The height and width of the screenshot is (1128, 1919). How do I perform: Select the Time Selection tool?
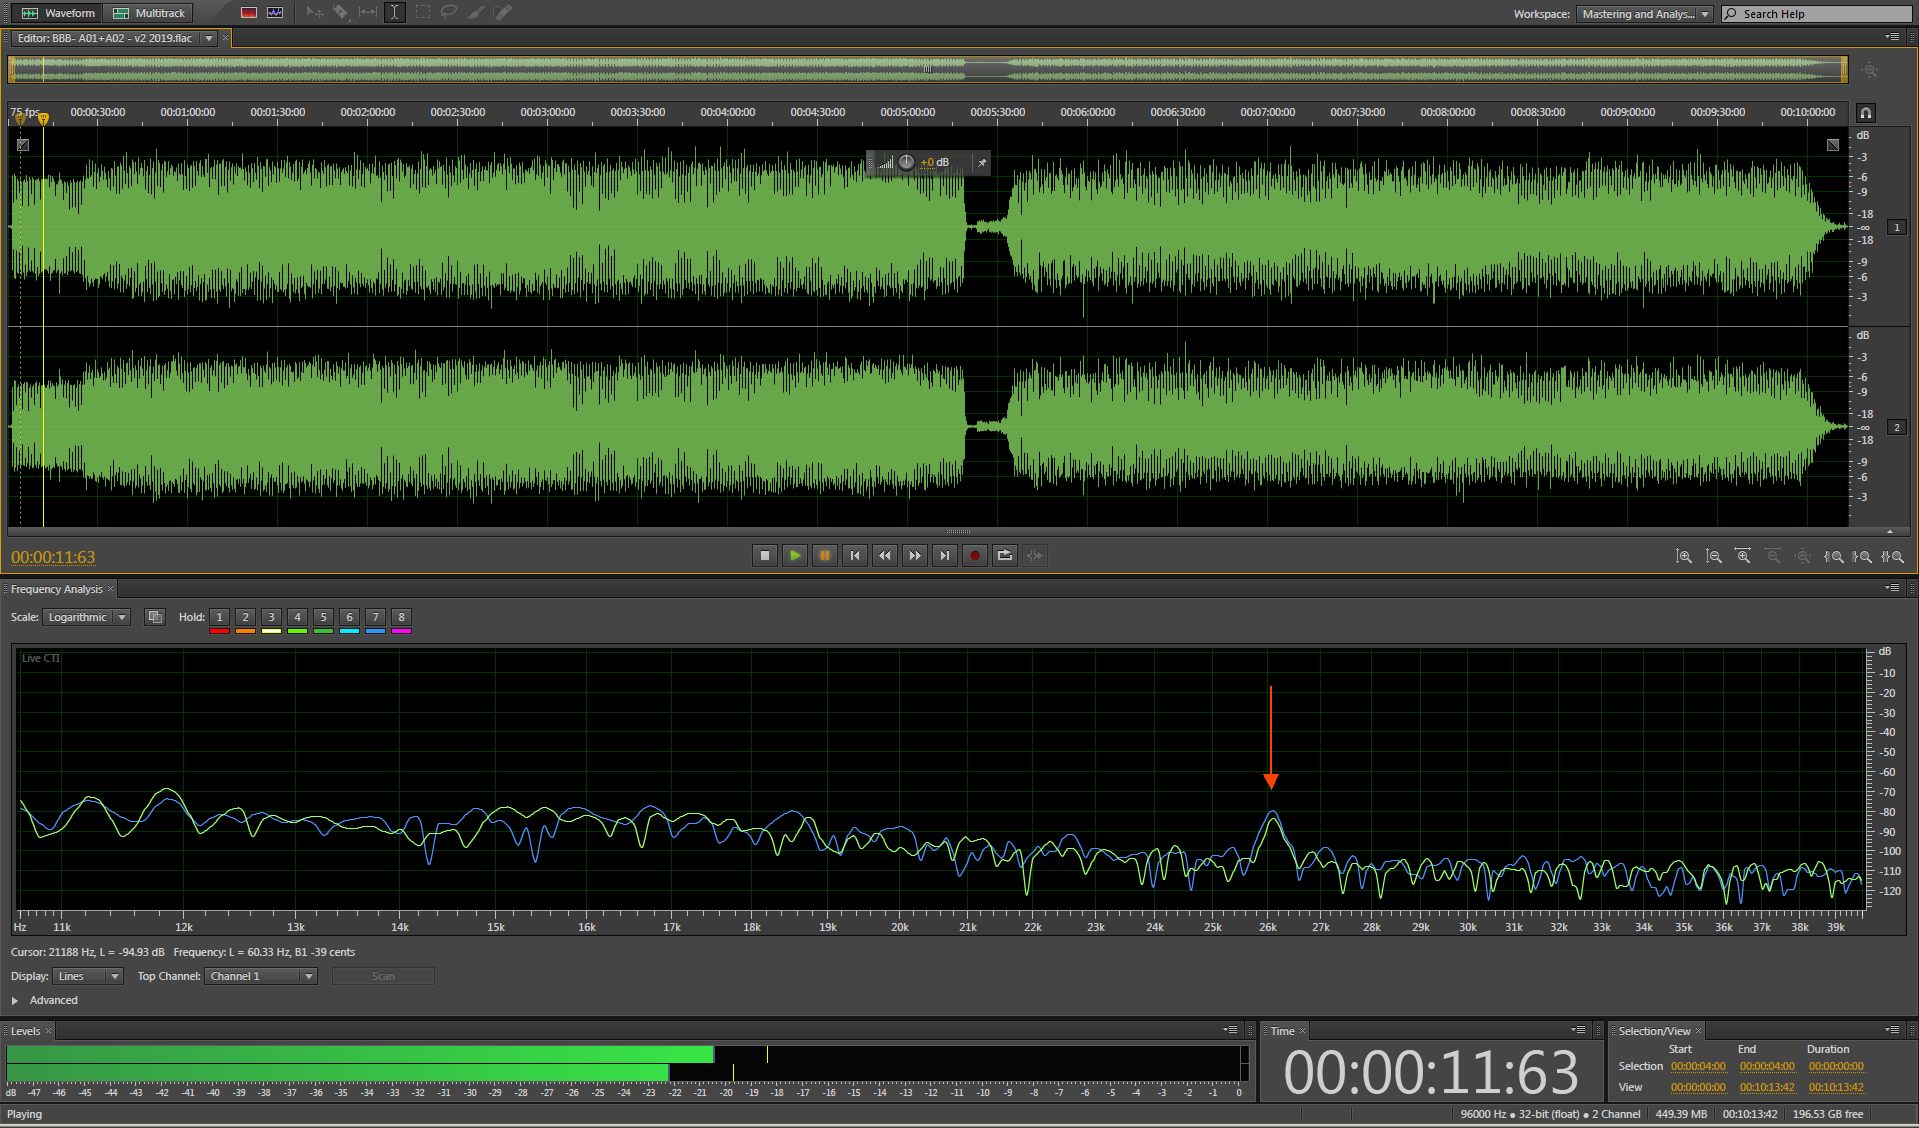click(395, 13)
